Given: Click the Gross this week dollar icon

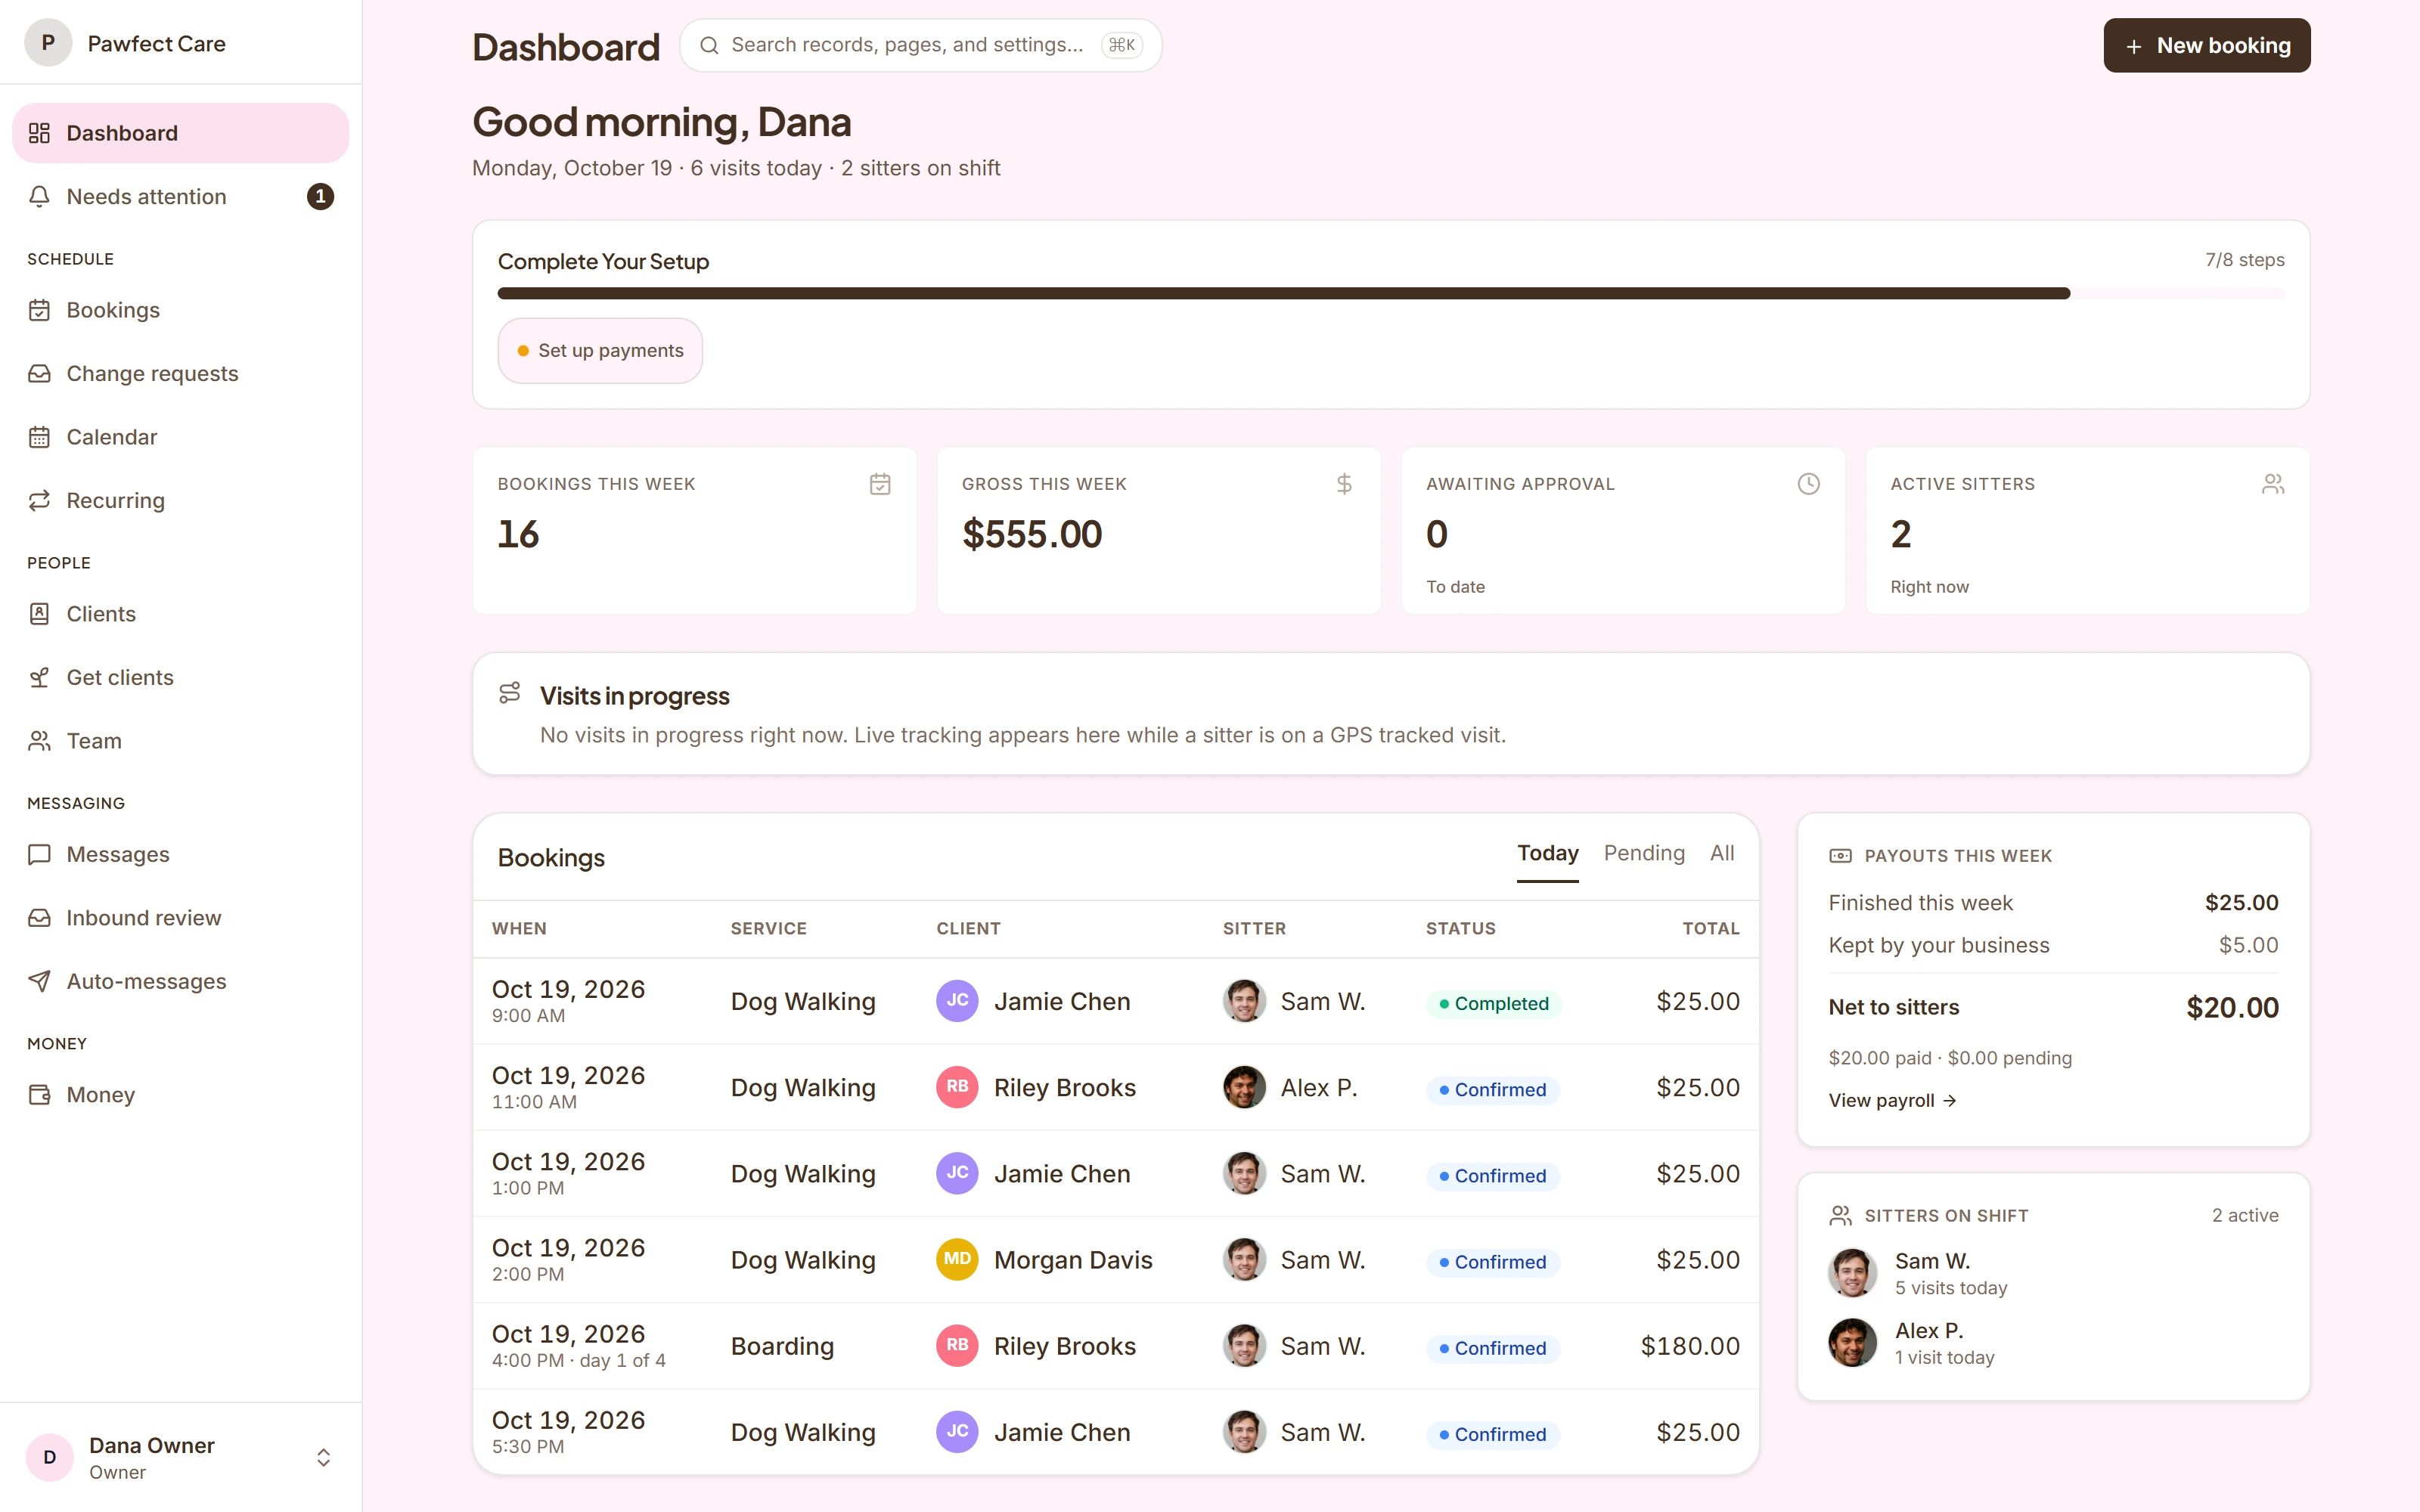Looking at the screenshot, I should [1344, 484].
